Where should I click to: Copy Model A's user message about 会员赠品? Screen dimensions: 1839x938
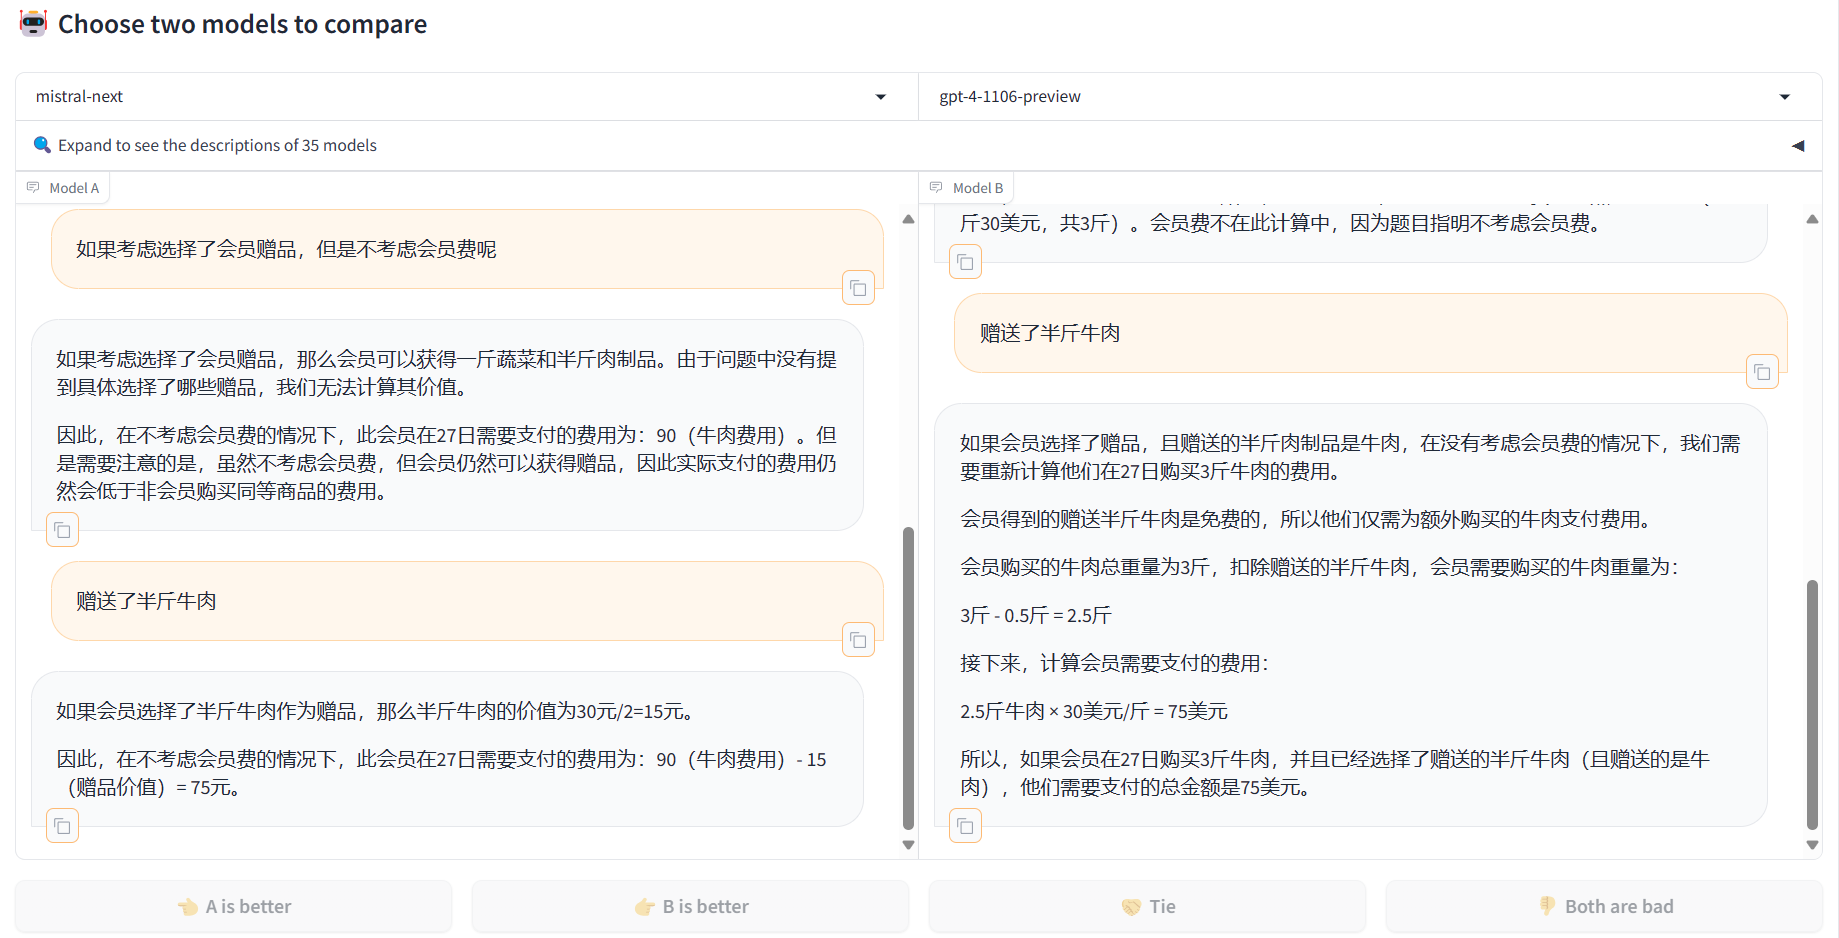click(x=858, y=288)
